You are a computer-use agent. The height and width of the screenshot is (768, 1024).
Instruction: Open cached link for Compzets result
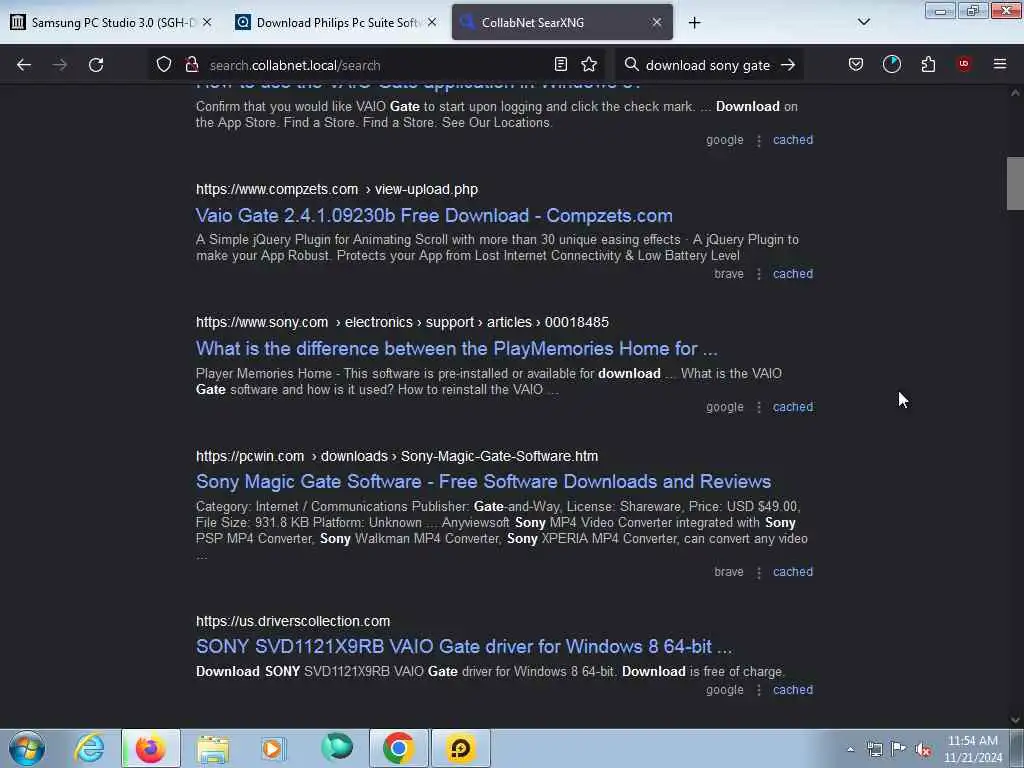click(793, 274)
